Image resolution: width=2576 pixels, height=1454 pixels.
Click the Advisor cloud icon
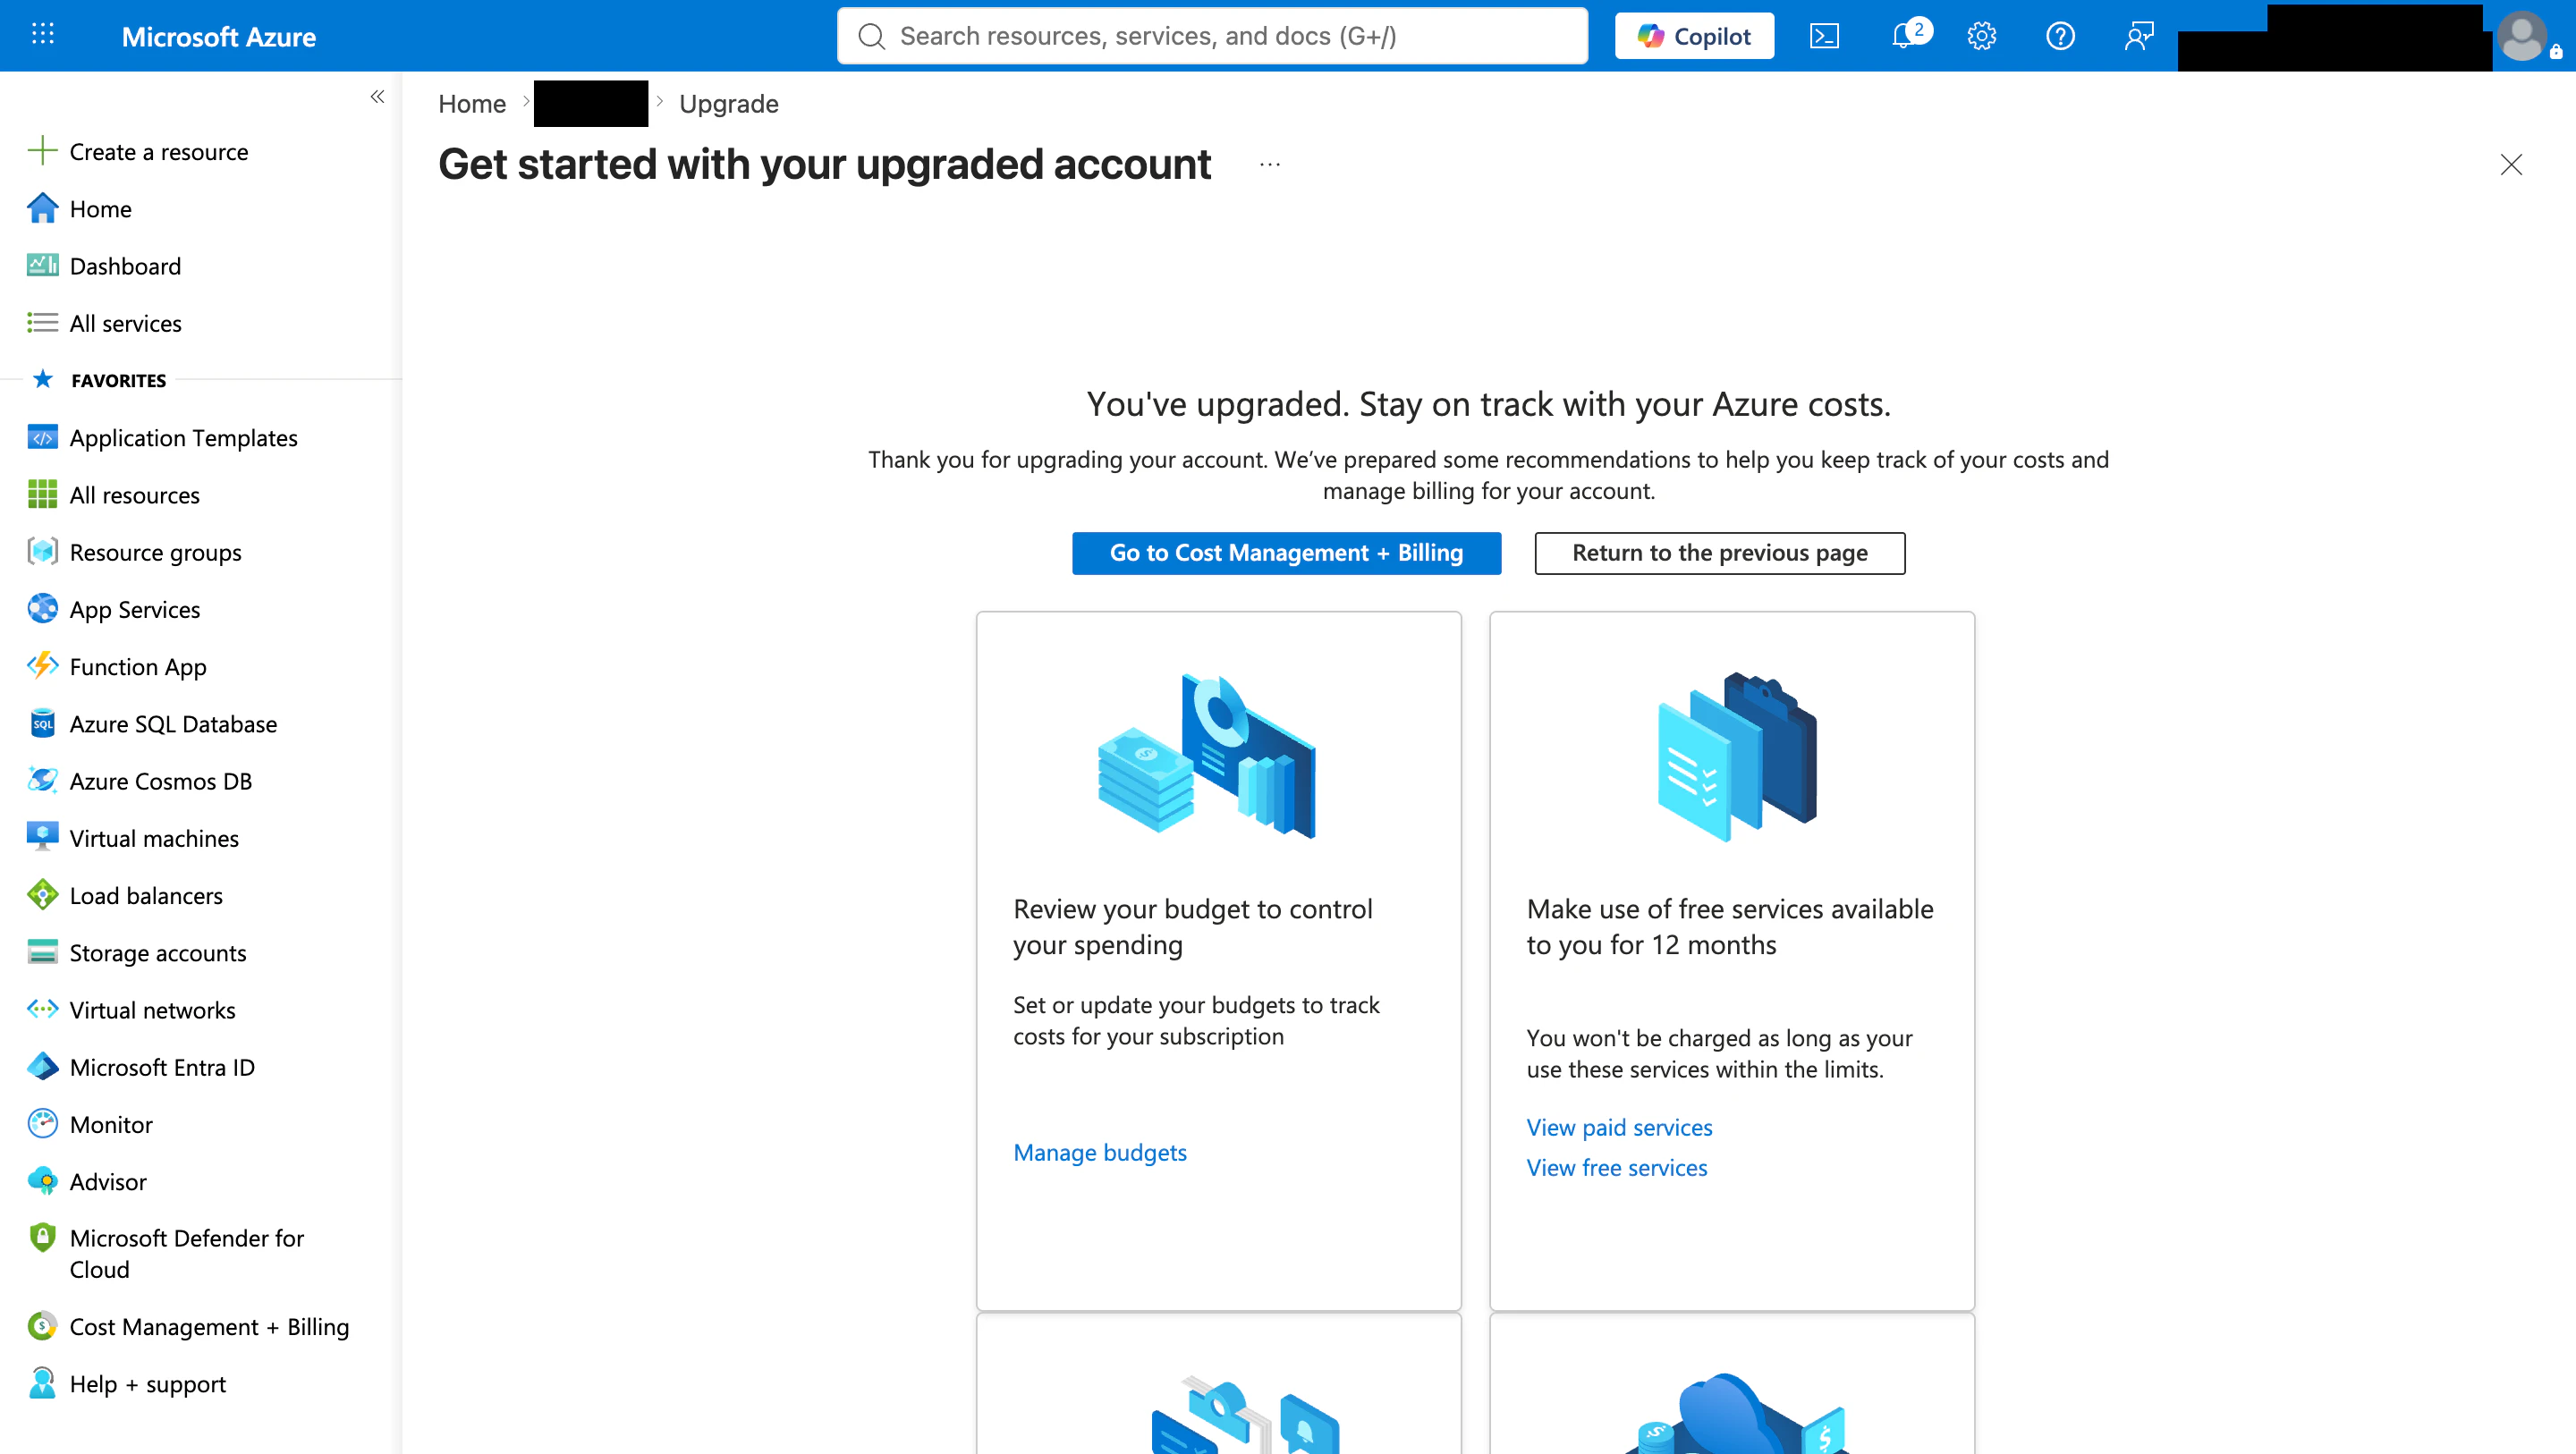click(42, 1181)
